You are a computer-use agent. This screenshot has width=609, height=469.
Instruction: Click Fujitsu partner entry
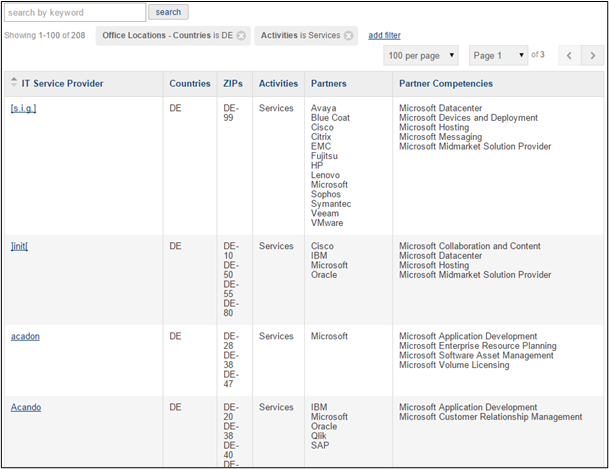point(324,156)
